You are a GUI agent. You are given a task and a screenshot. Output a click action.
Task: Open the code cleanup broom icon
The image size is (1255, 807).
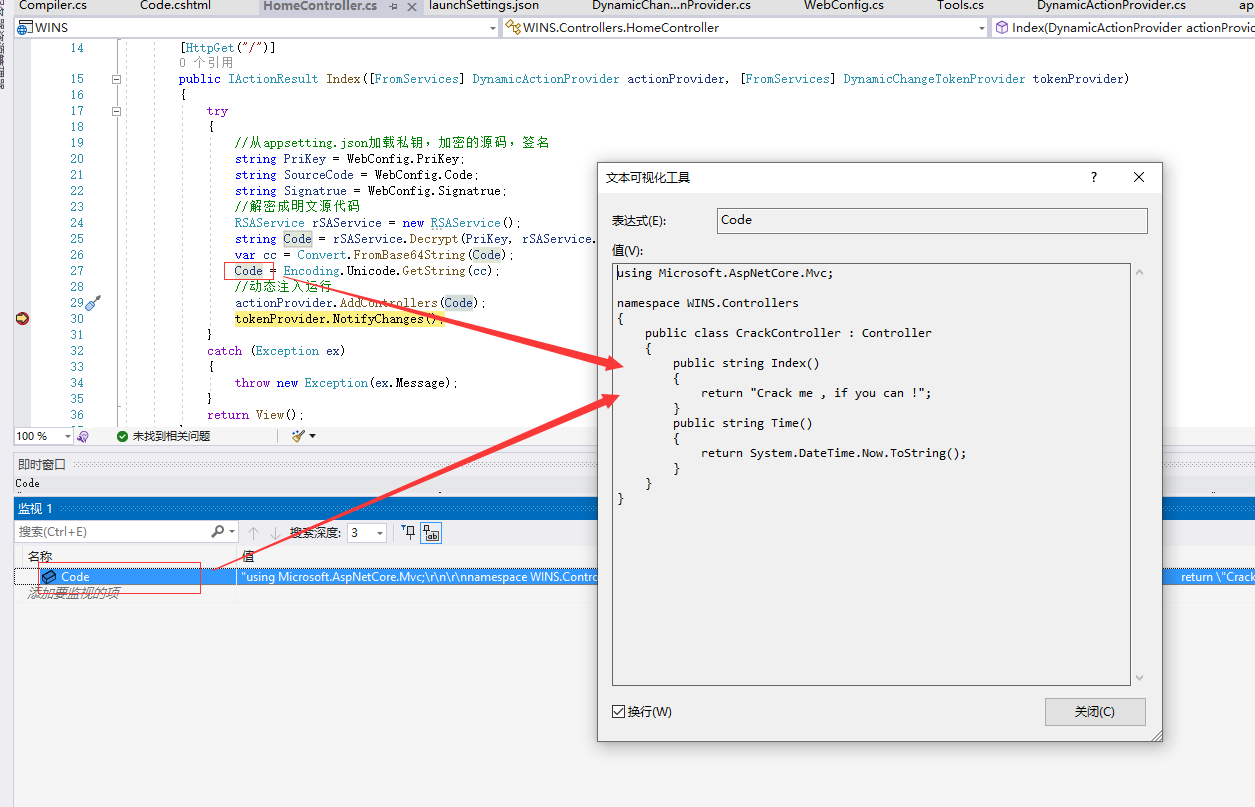(x=298, y=436)
